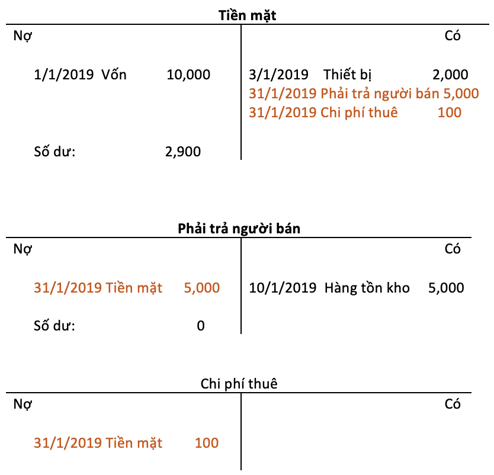494x475 pixels.
Task: Click the 10/1/2019 Hàng tồn kho entry
Action: [x=329, y=288]
